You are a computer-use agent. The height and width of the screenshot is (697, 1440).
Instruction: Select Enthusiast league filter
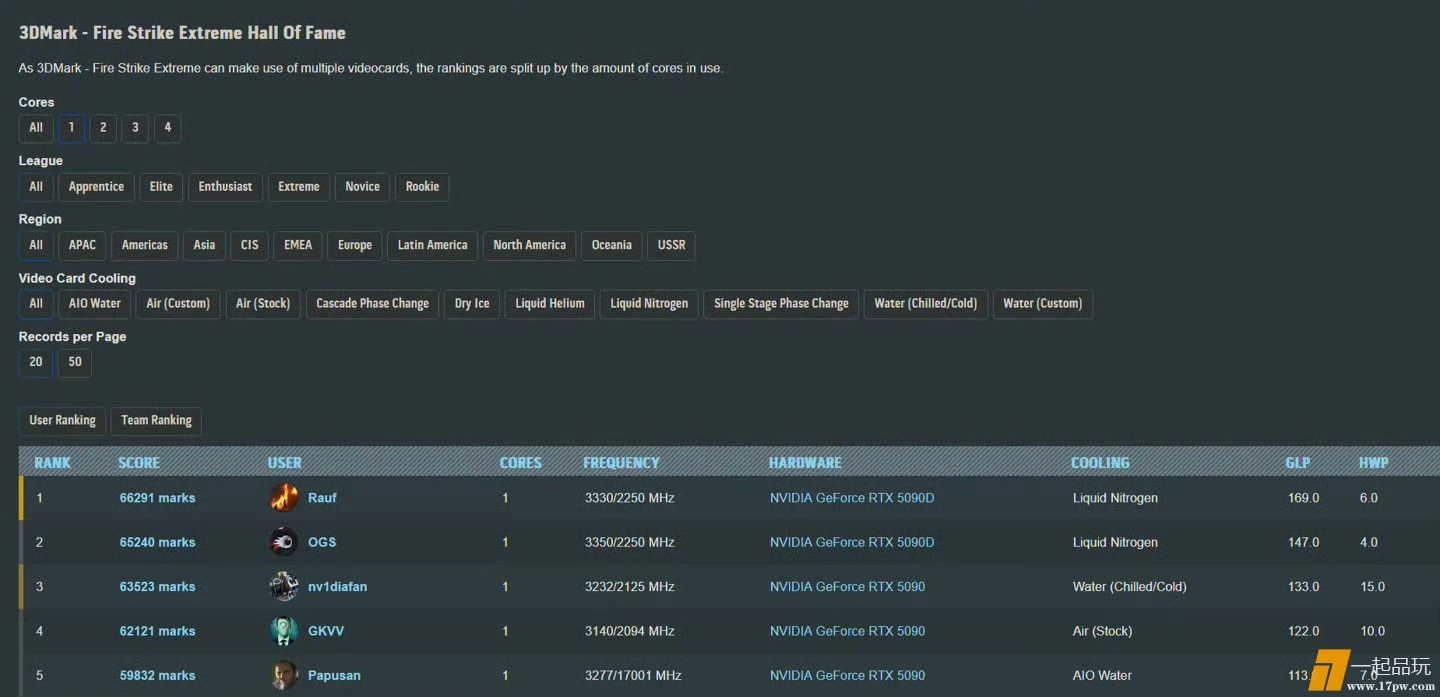[225, 187]
